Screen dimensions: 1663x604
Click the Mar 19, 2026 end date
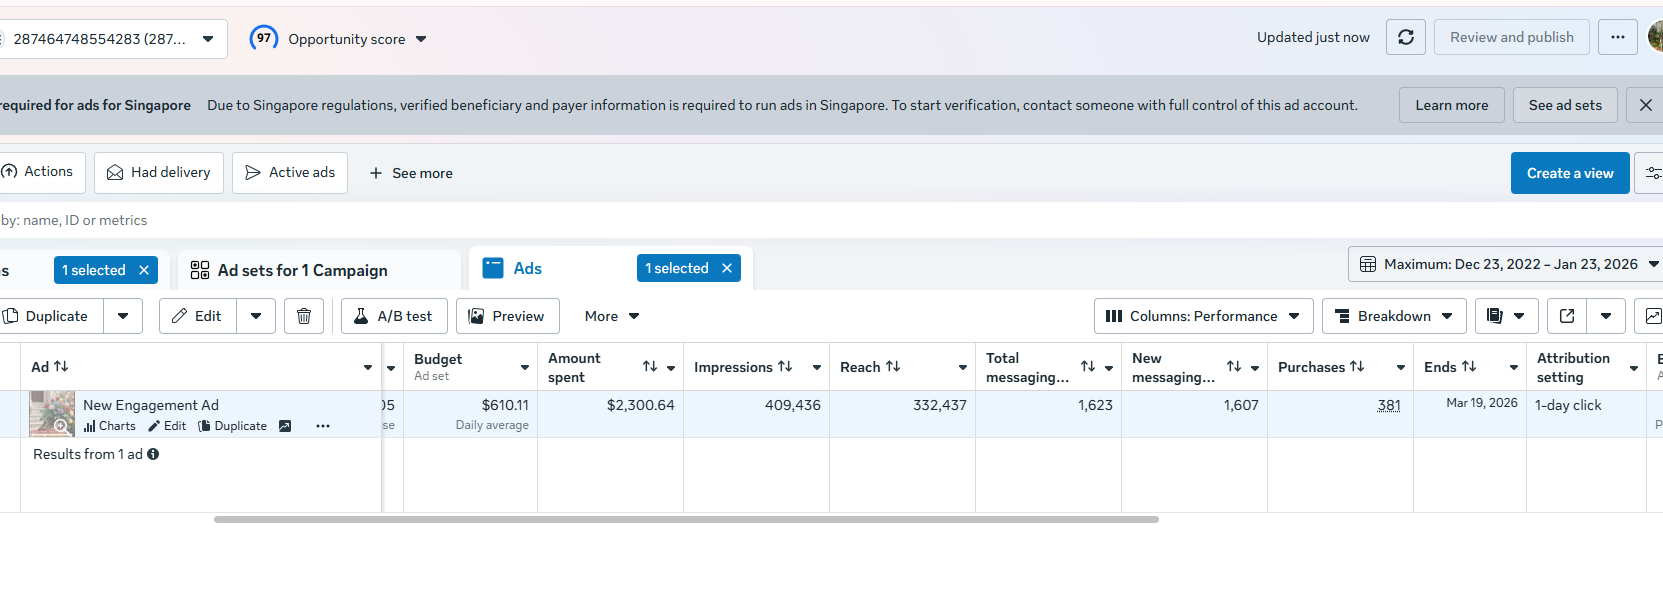click(1482, 403)
